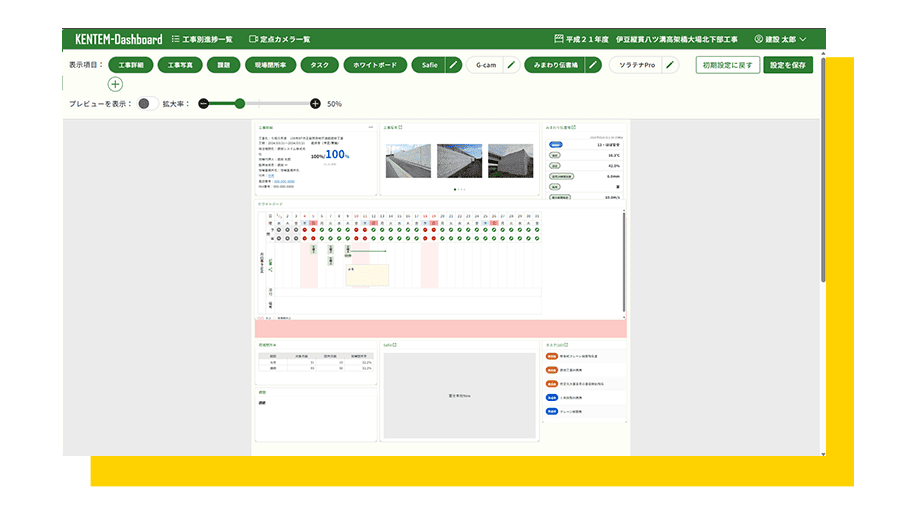Screen dimensions: 916x515
Task: Click the 初期設定に戻す button
Action: coord(728,65)
